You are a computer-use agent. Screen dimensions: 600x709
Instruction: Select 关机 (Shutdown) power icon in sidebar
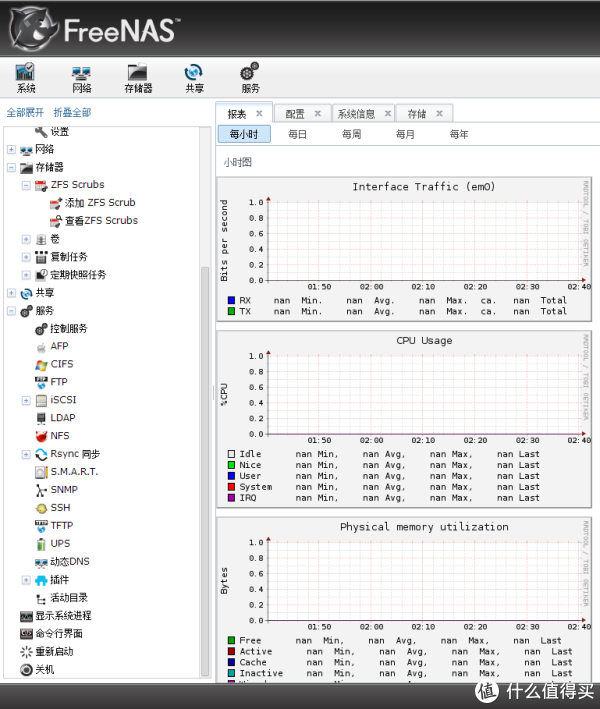tap(26, 670)
